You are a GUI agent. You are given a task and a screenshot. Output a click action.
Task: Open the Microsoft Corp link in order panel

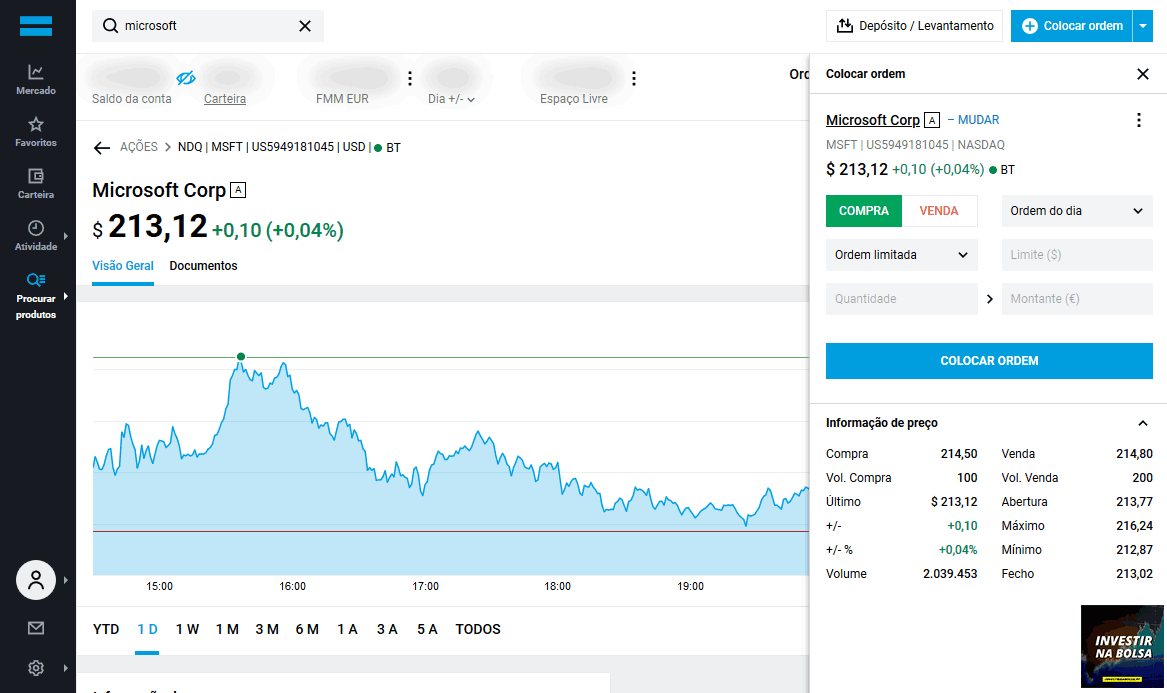click(x=873, y=120)
